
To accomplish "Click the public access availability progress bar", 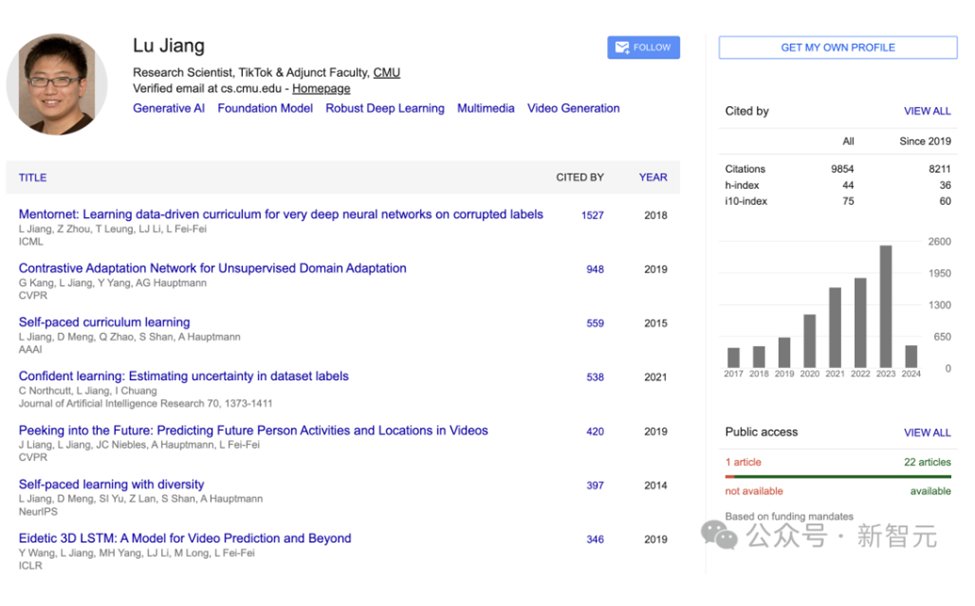I will click(x=838, y=477).
